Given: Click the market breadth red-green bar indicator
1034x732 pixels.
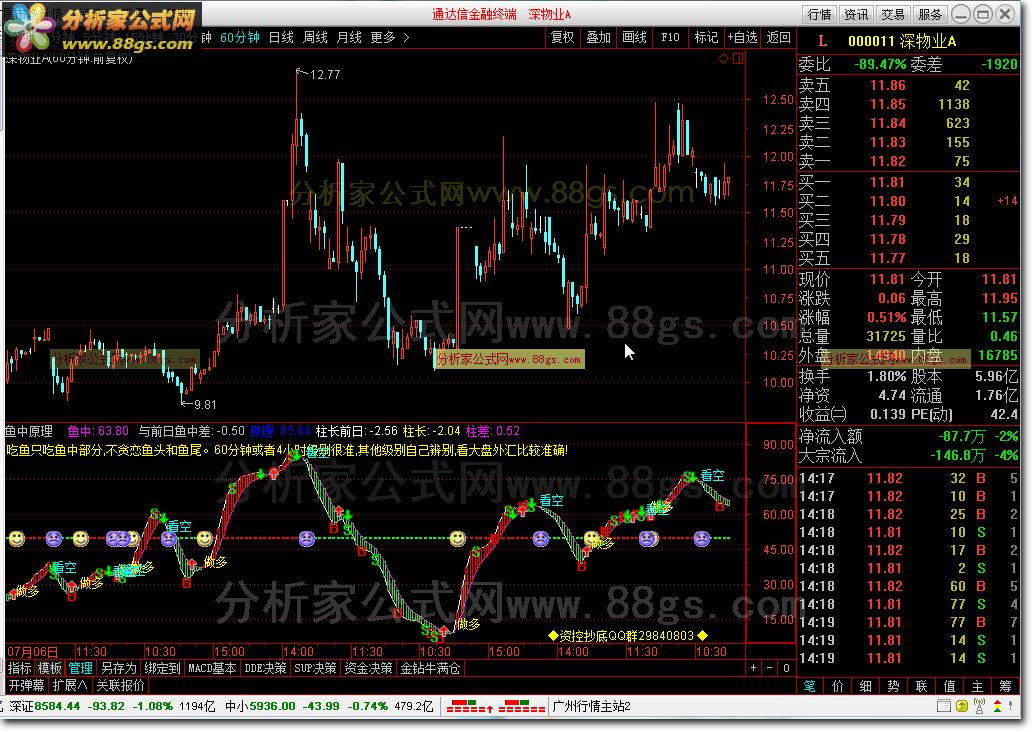Looking at the screenshot, I should 495,706.
